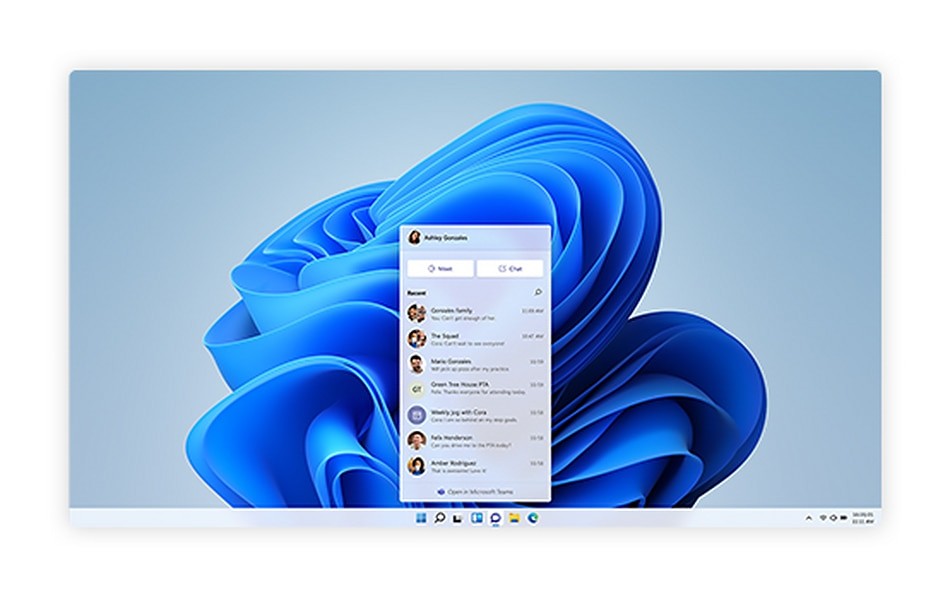Click the Chat button

[x=510, y=268]
